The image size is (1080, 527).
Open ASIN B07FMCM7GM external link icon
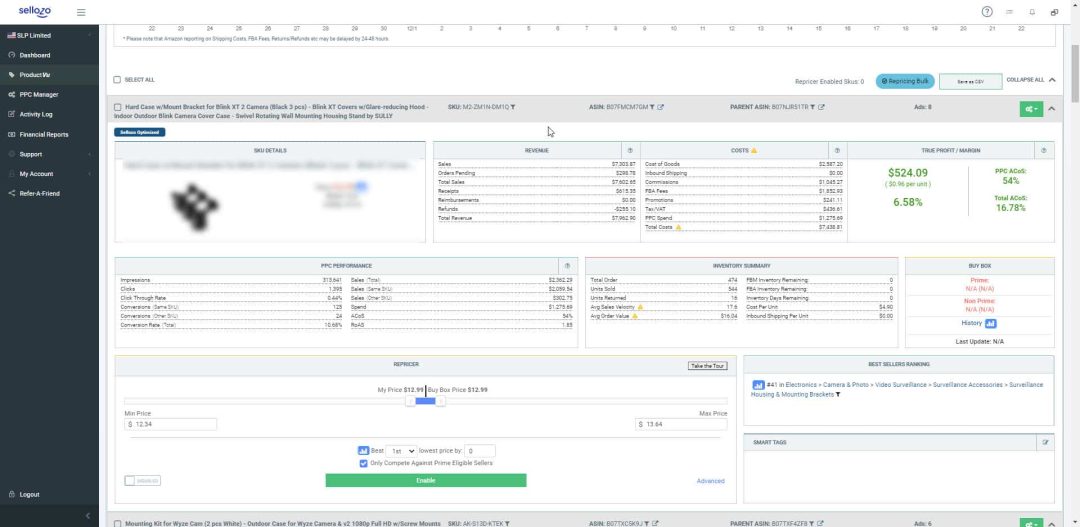(x=661, y=107)
